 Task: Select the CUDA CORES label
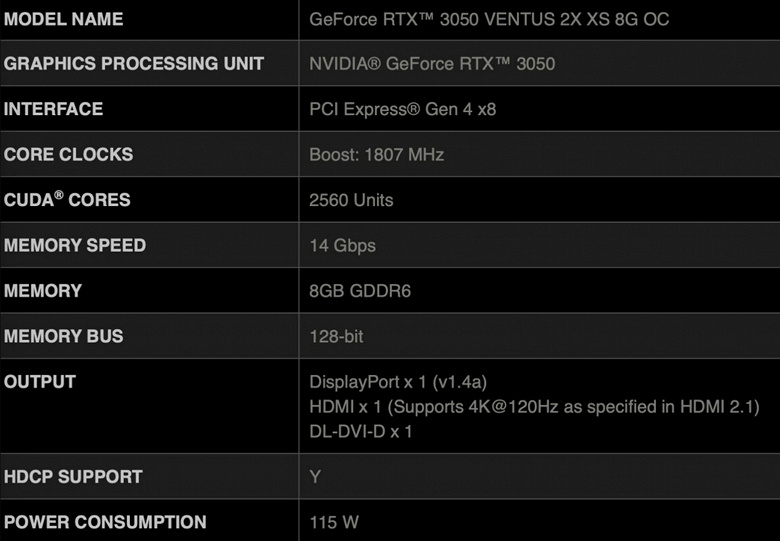pos(67,200)
